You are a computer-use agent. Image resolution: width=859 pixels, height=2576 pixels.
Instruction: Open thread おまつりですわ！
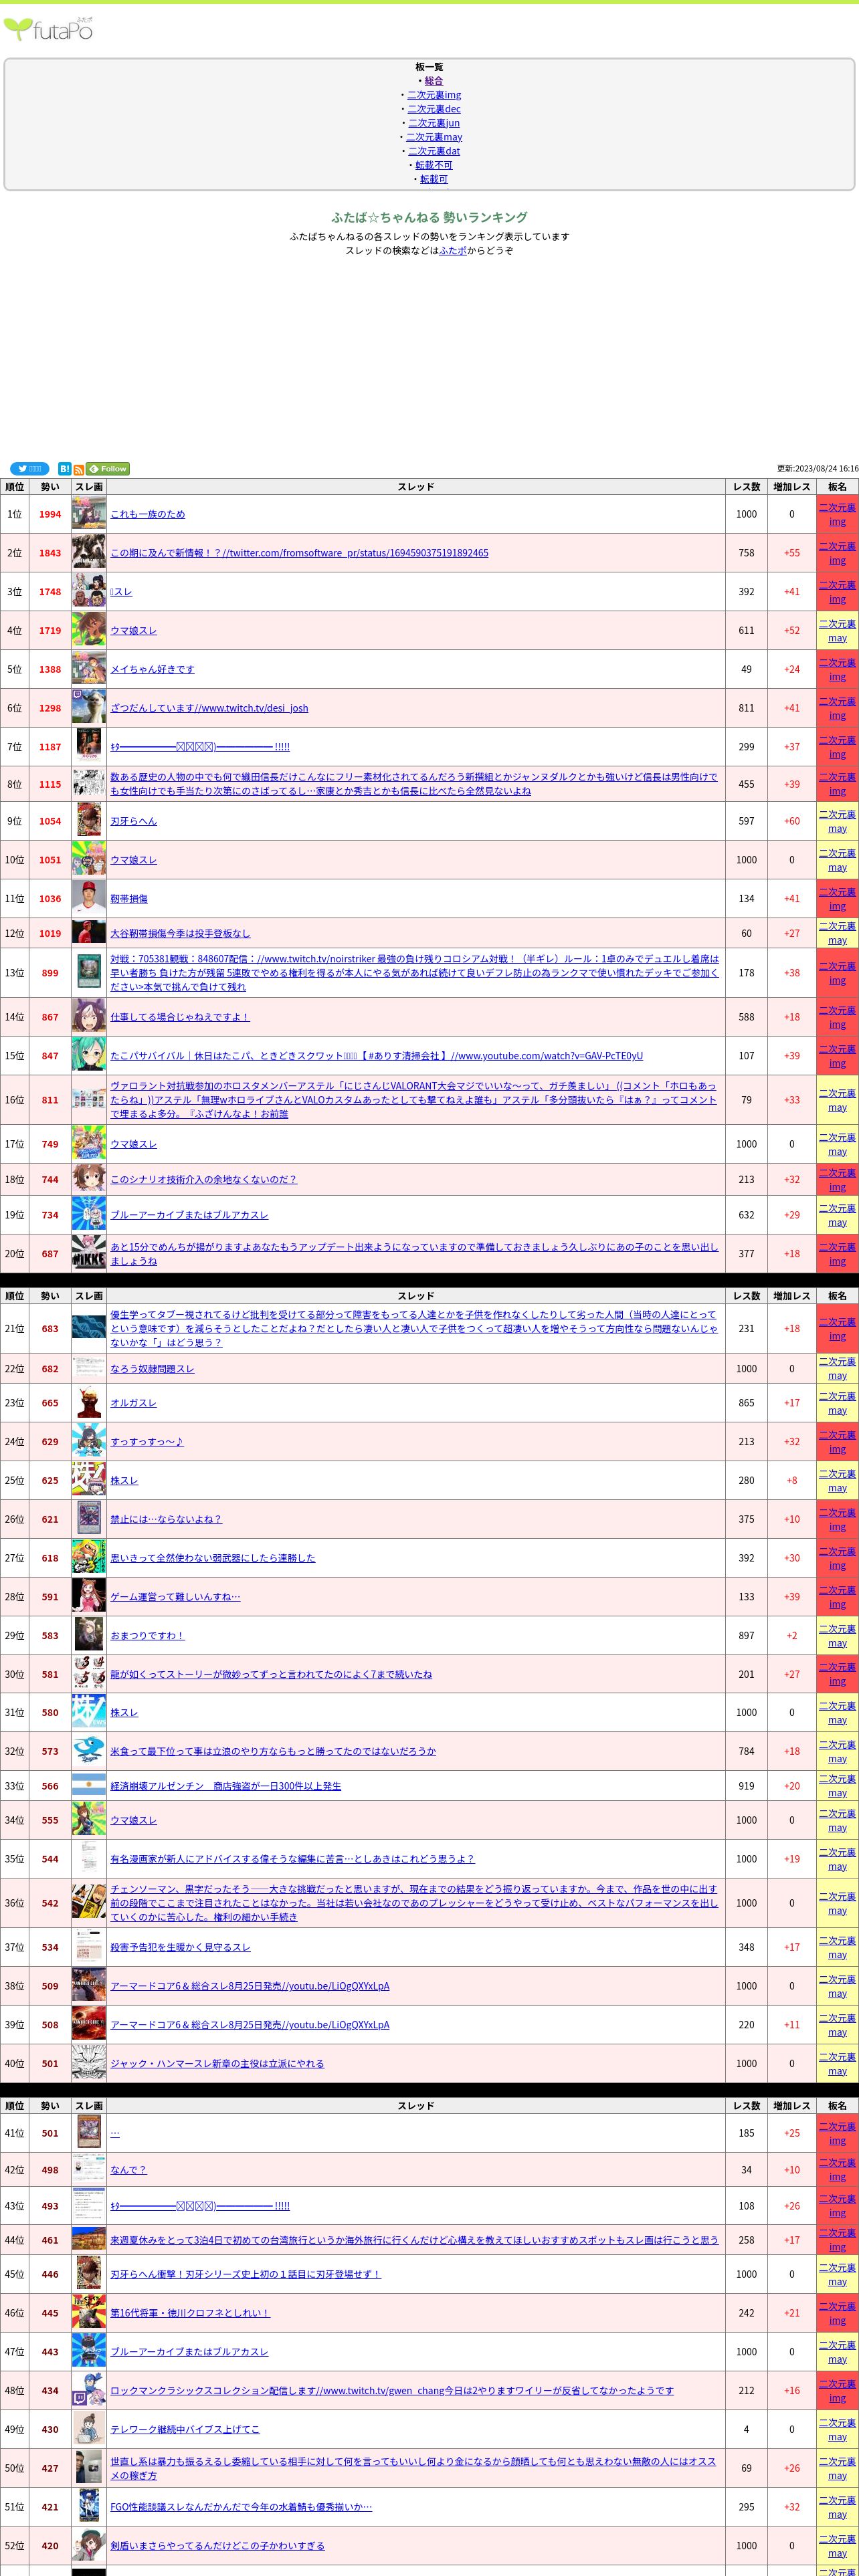(147, 1636)
